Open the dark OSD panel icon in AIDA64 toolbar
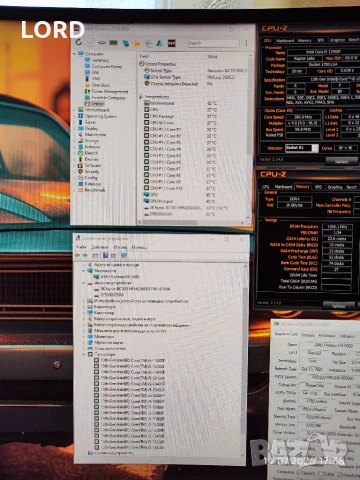This screenshot has height=480, width=360. (171, 43)
